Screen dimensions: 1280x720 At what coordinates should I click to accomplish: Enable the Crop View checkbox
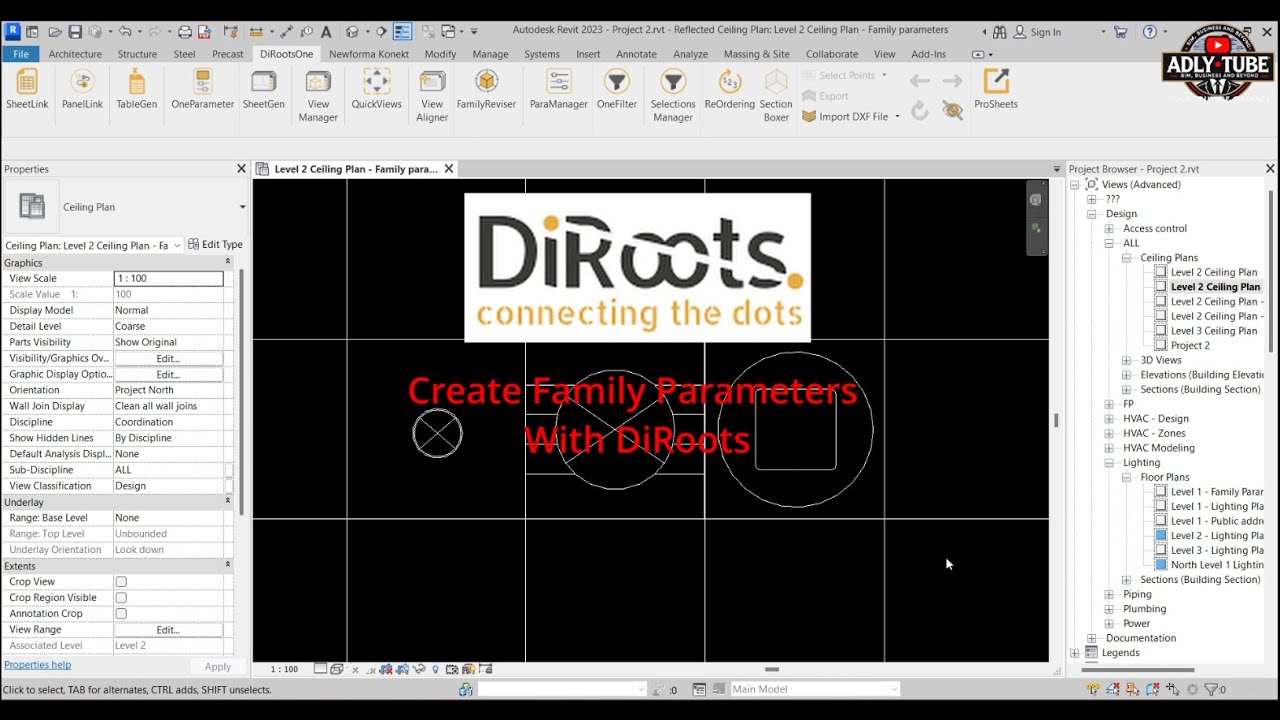(121, 582)
